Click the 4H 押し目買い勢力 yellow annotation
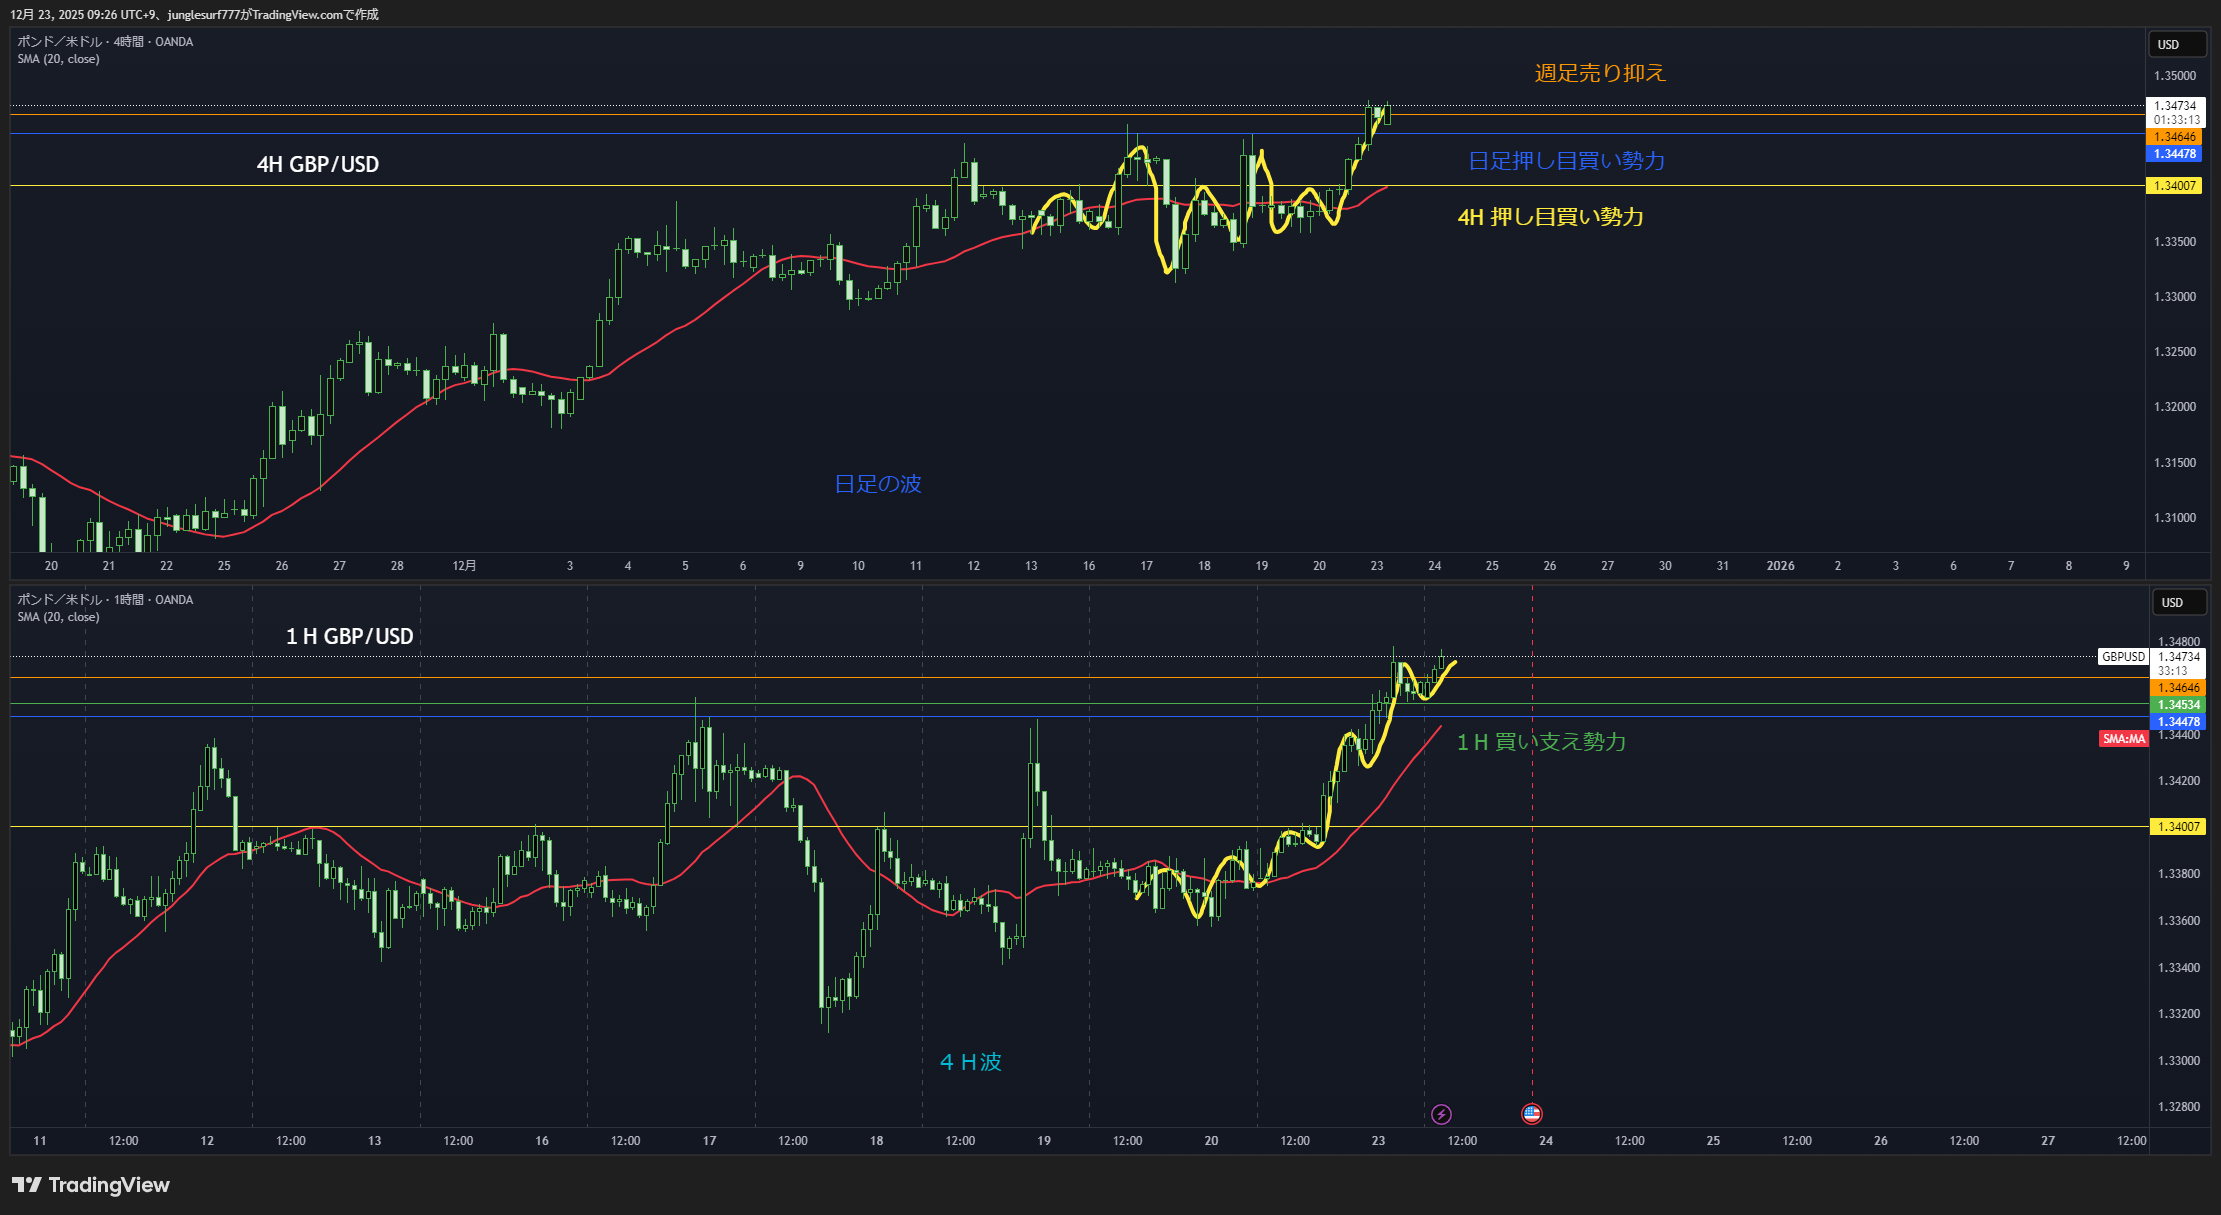 click(x=1550, y=217)
